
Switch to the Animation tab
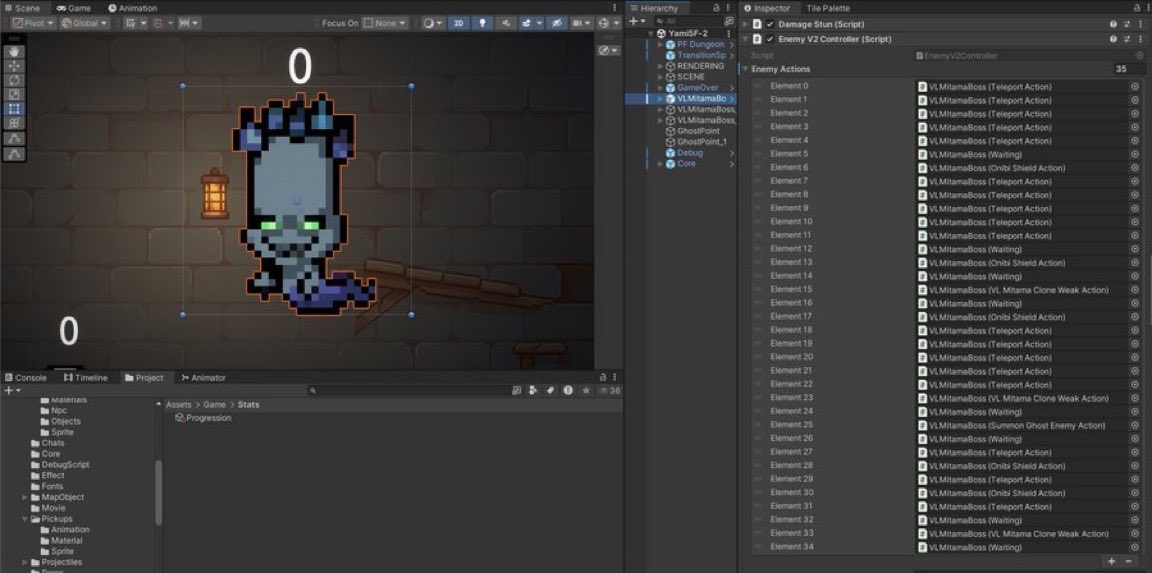coord(133,8)
